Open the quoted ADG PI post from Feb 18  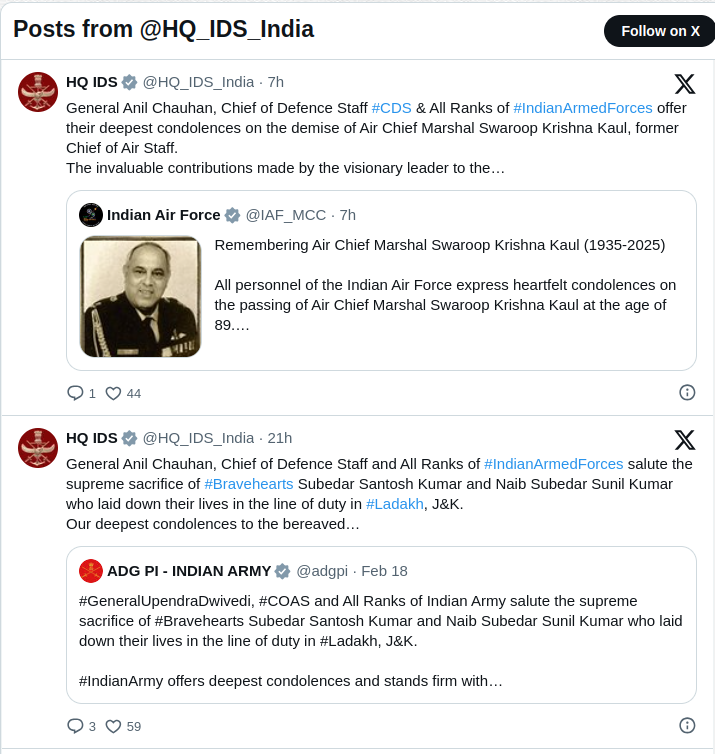381,625
